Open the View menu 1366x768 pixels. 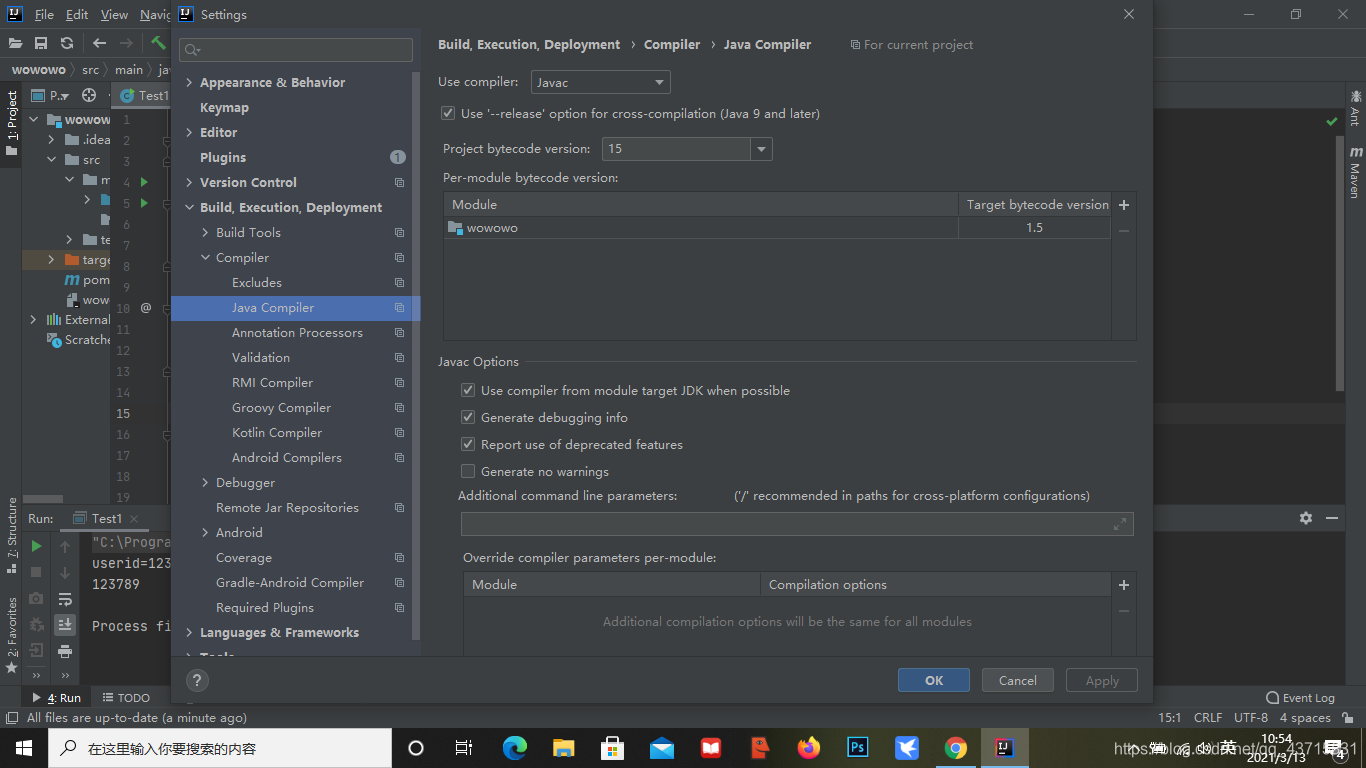tap(114, 15)
